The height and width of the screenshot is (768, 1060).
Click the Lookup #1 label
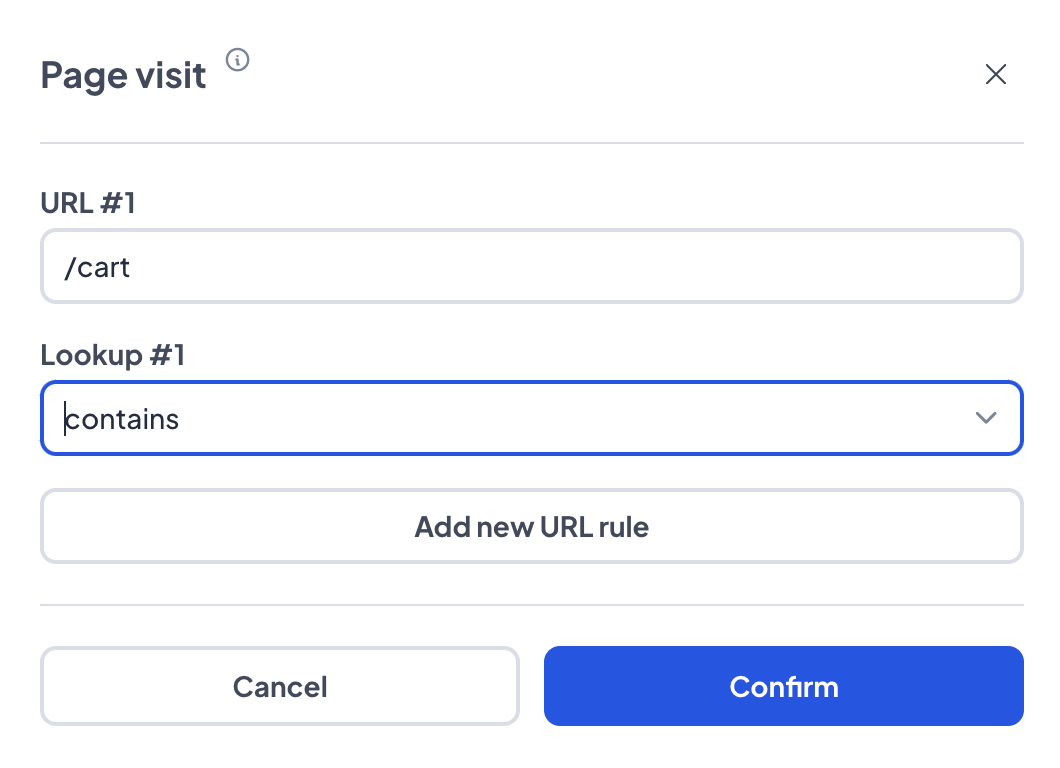112,355
